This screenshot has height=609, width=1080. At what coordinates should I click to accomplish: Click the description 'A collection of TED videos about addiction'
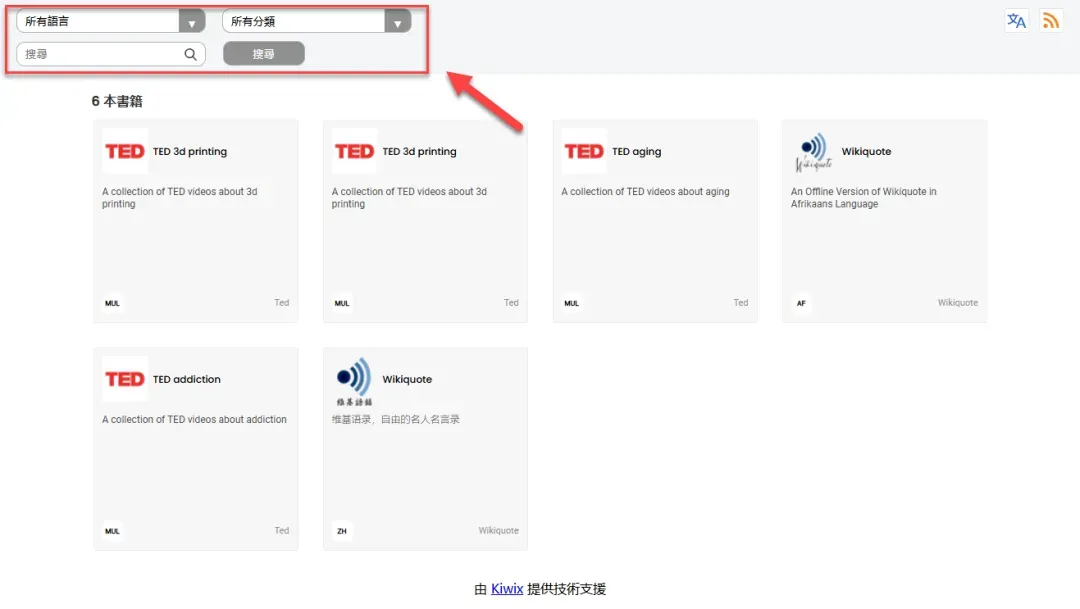pos(194,420)
